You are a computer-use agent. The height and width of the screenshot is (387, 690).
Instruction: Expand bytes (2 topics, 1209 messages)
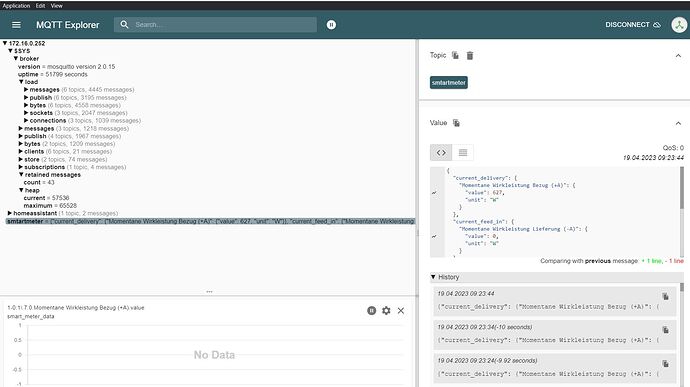pos(21,144)
